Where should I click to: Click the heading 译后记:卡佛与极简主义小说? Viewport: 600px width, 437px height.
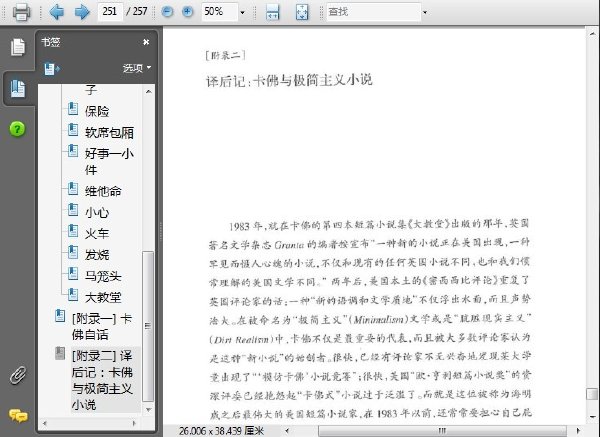[x=289, y=80]
